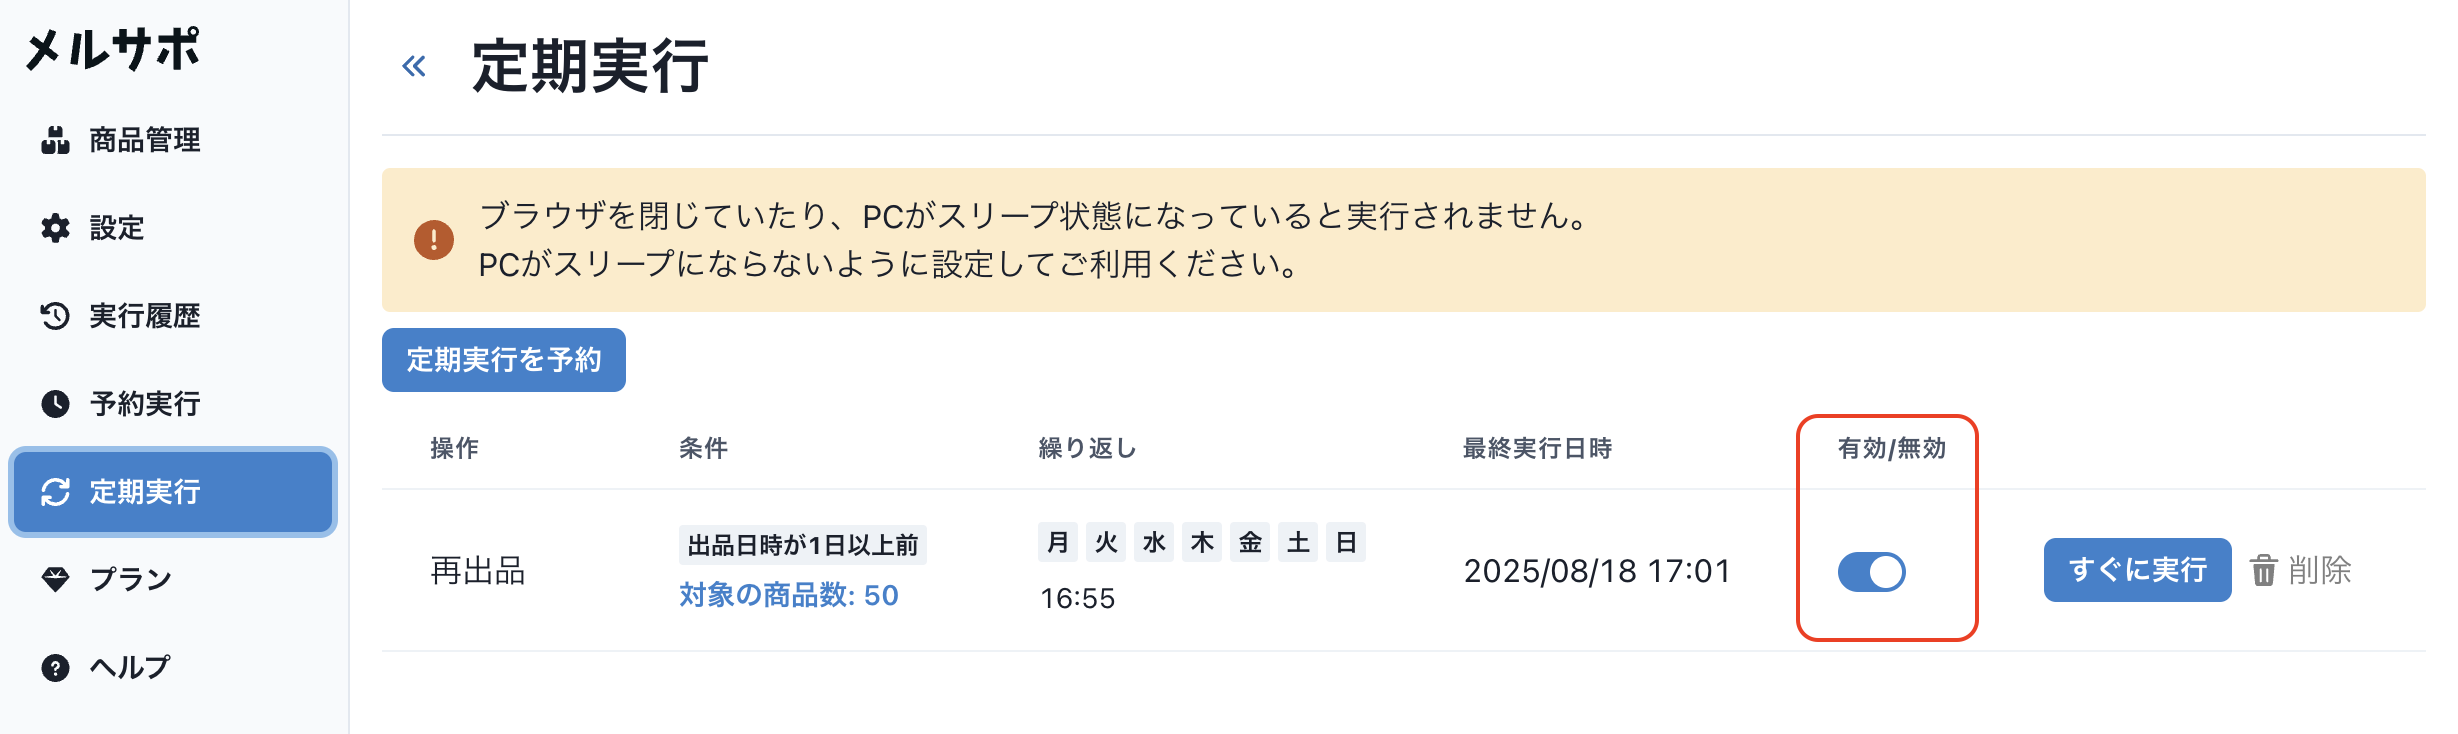Screen dimensions: 2458x734
Task: Click the 日 day tag
Action: 1346,543
